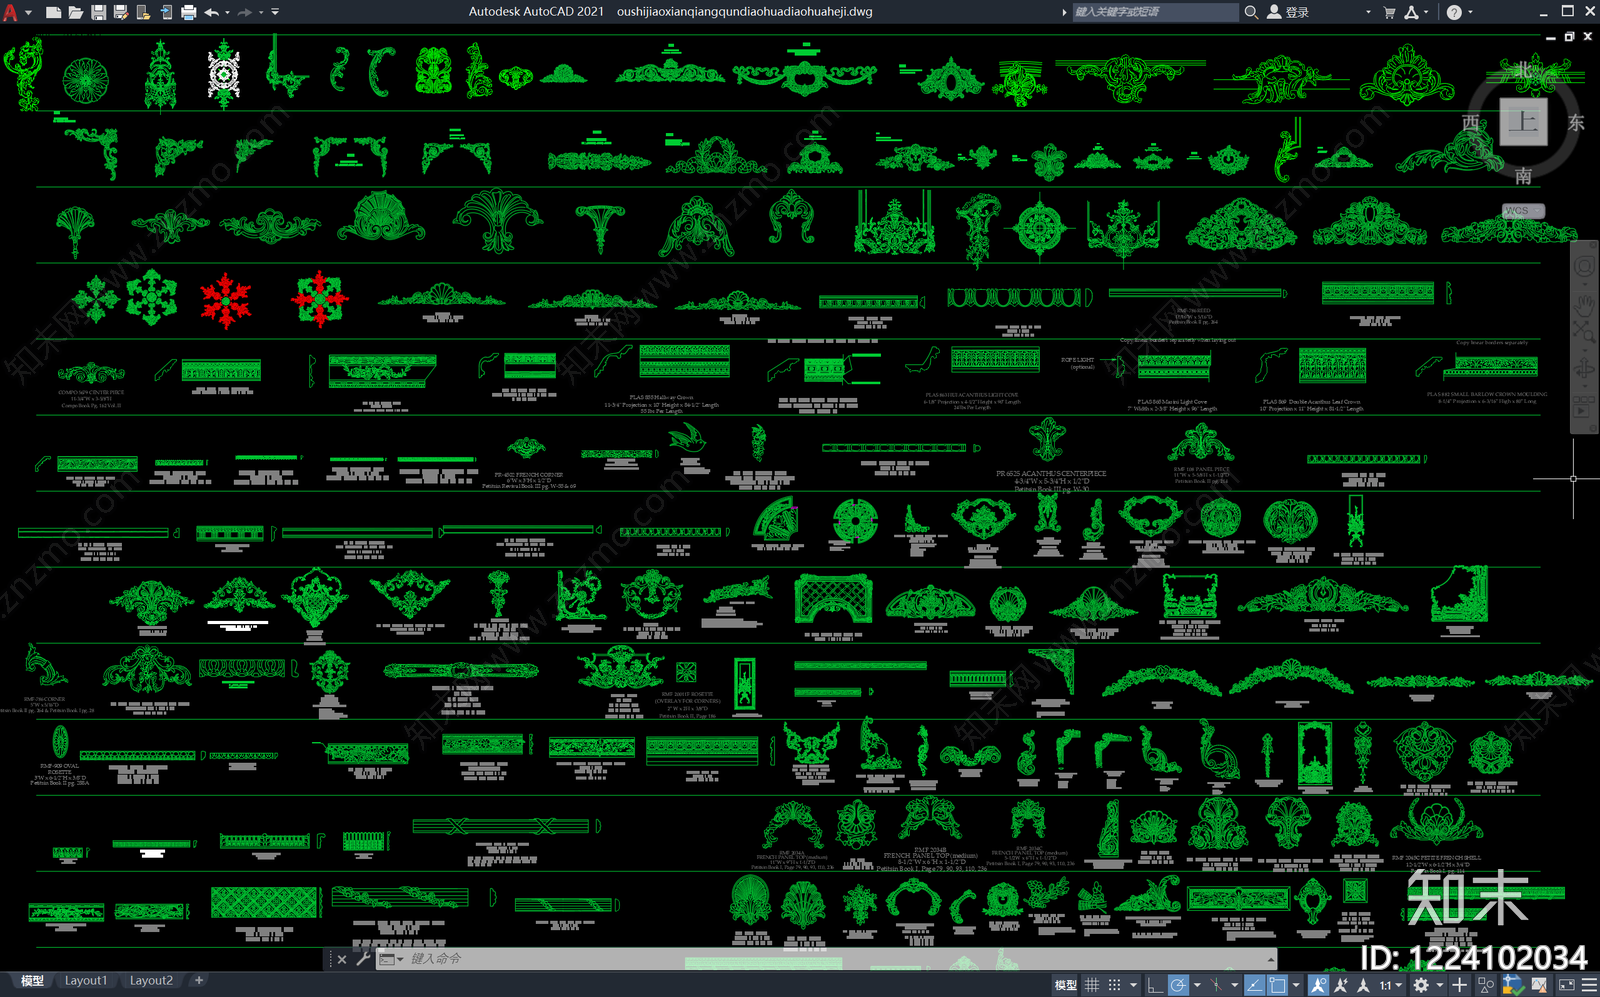This screenshot has height=997, width=1600.
Task: Switch to the Layout1 tab
Action: coord(86,981)
